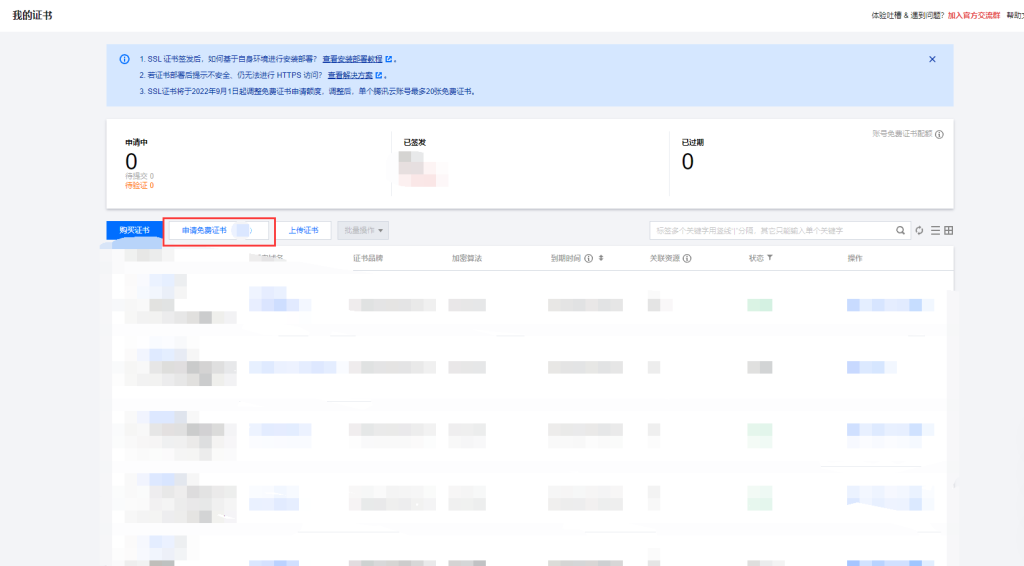Click info icon beside 关联资源 column
The image size is (1024, 566).
tap(688, 258)
